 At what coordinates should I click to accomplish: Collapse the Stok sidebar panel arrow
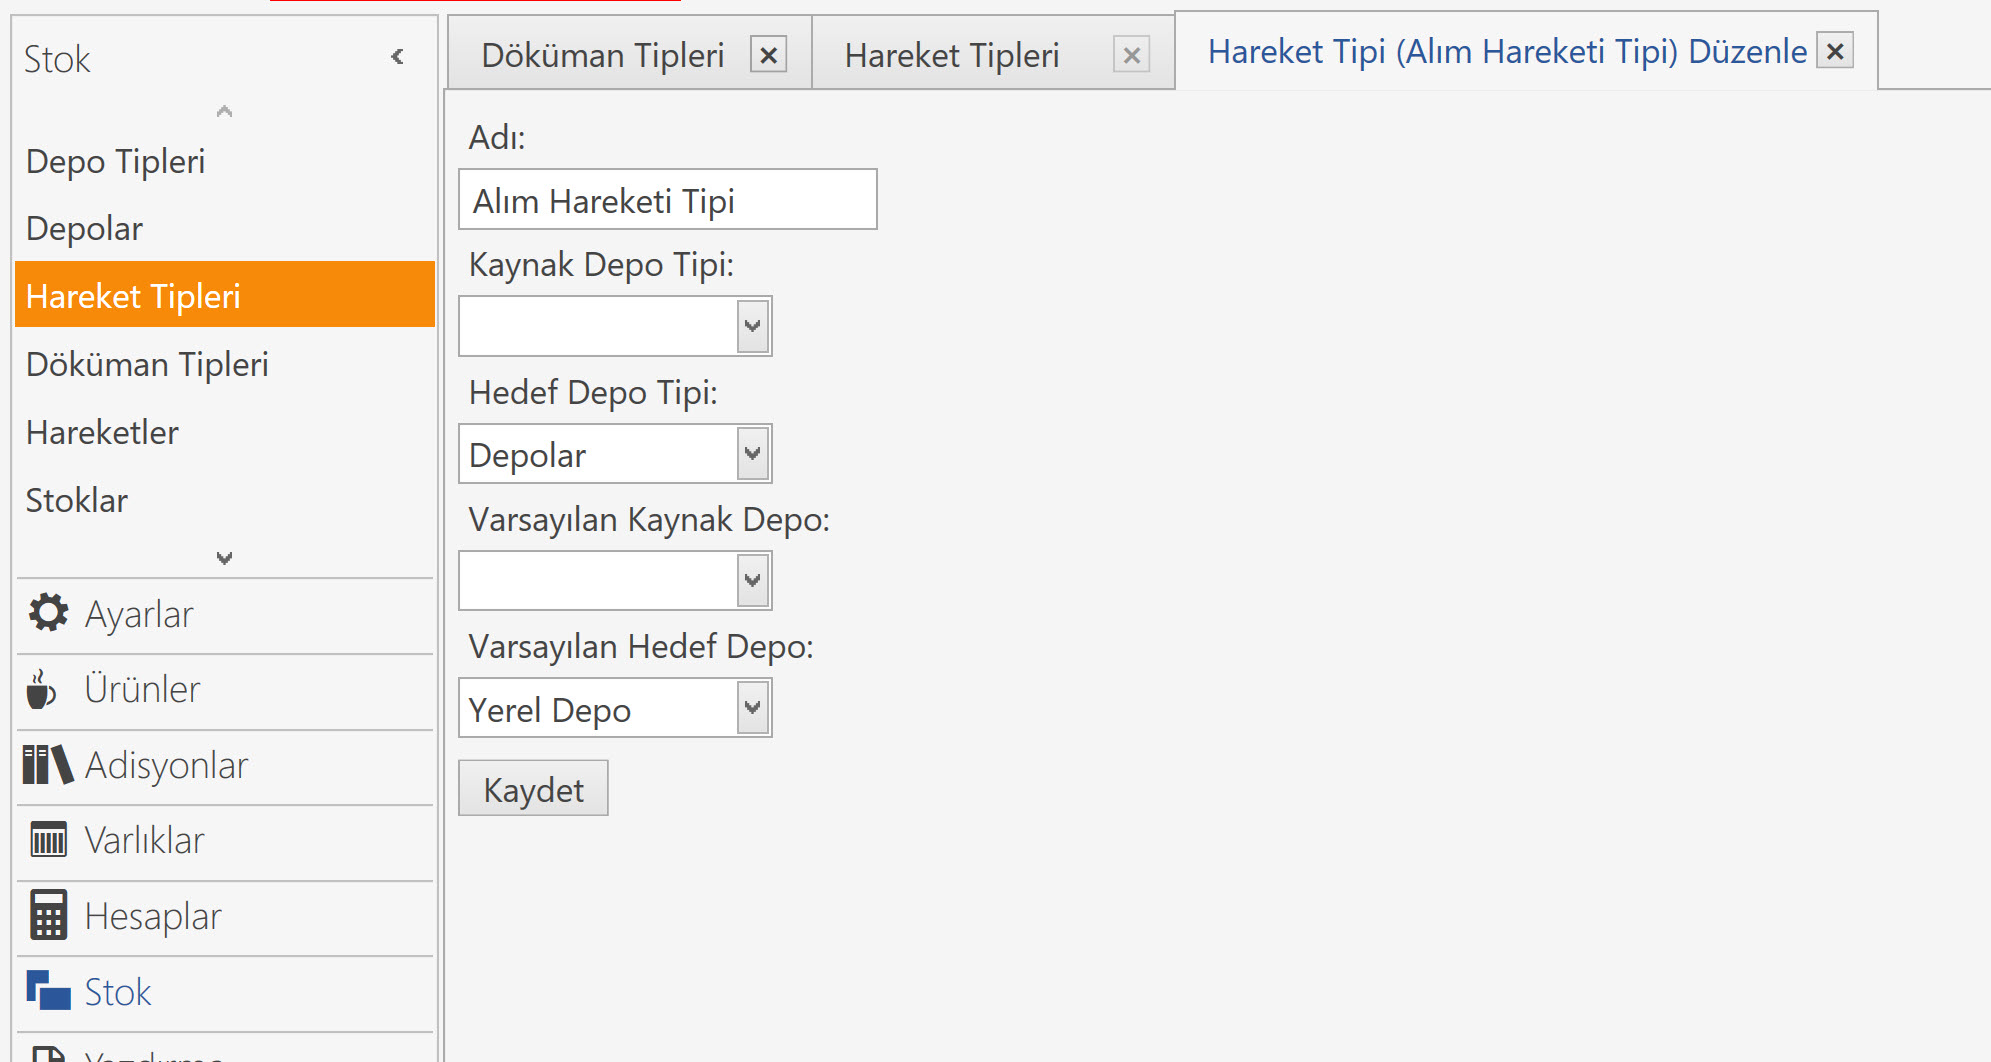[398, 57]
